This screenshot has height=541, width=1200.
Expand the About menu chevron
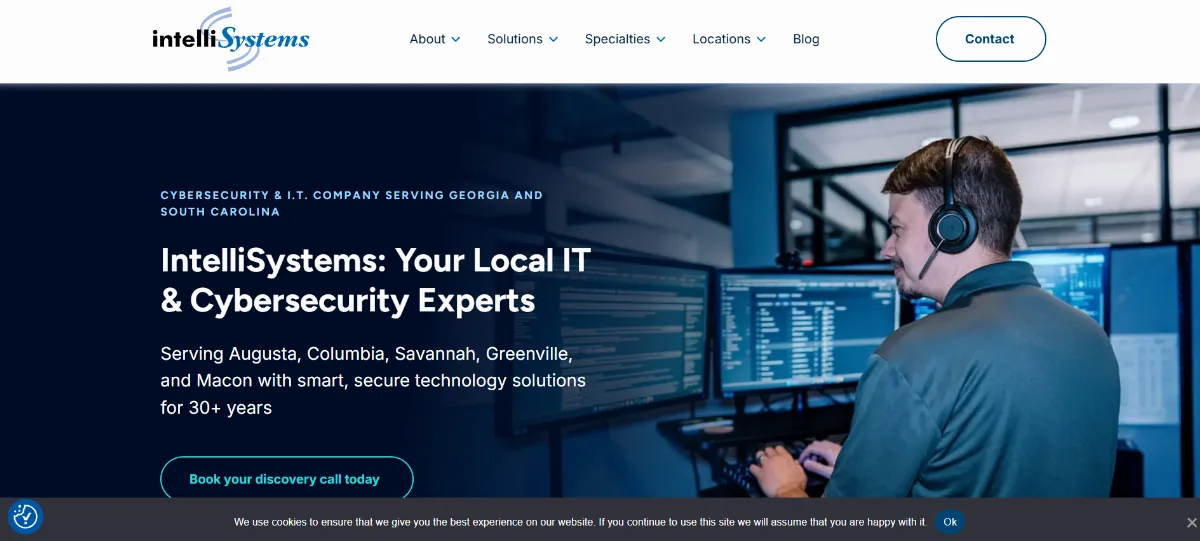[456, 40]
